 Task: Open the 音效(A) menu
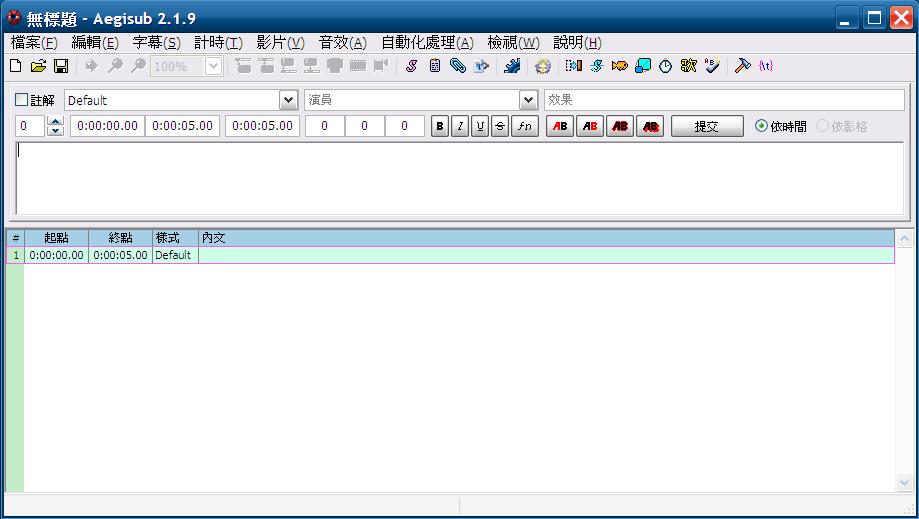click(x=343, y=43)
